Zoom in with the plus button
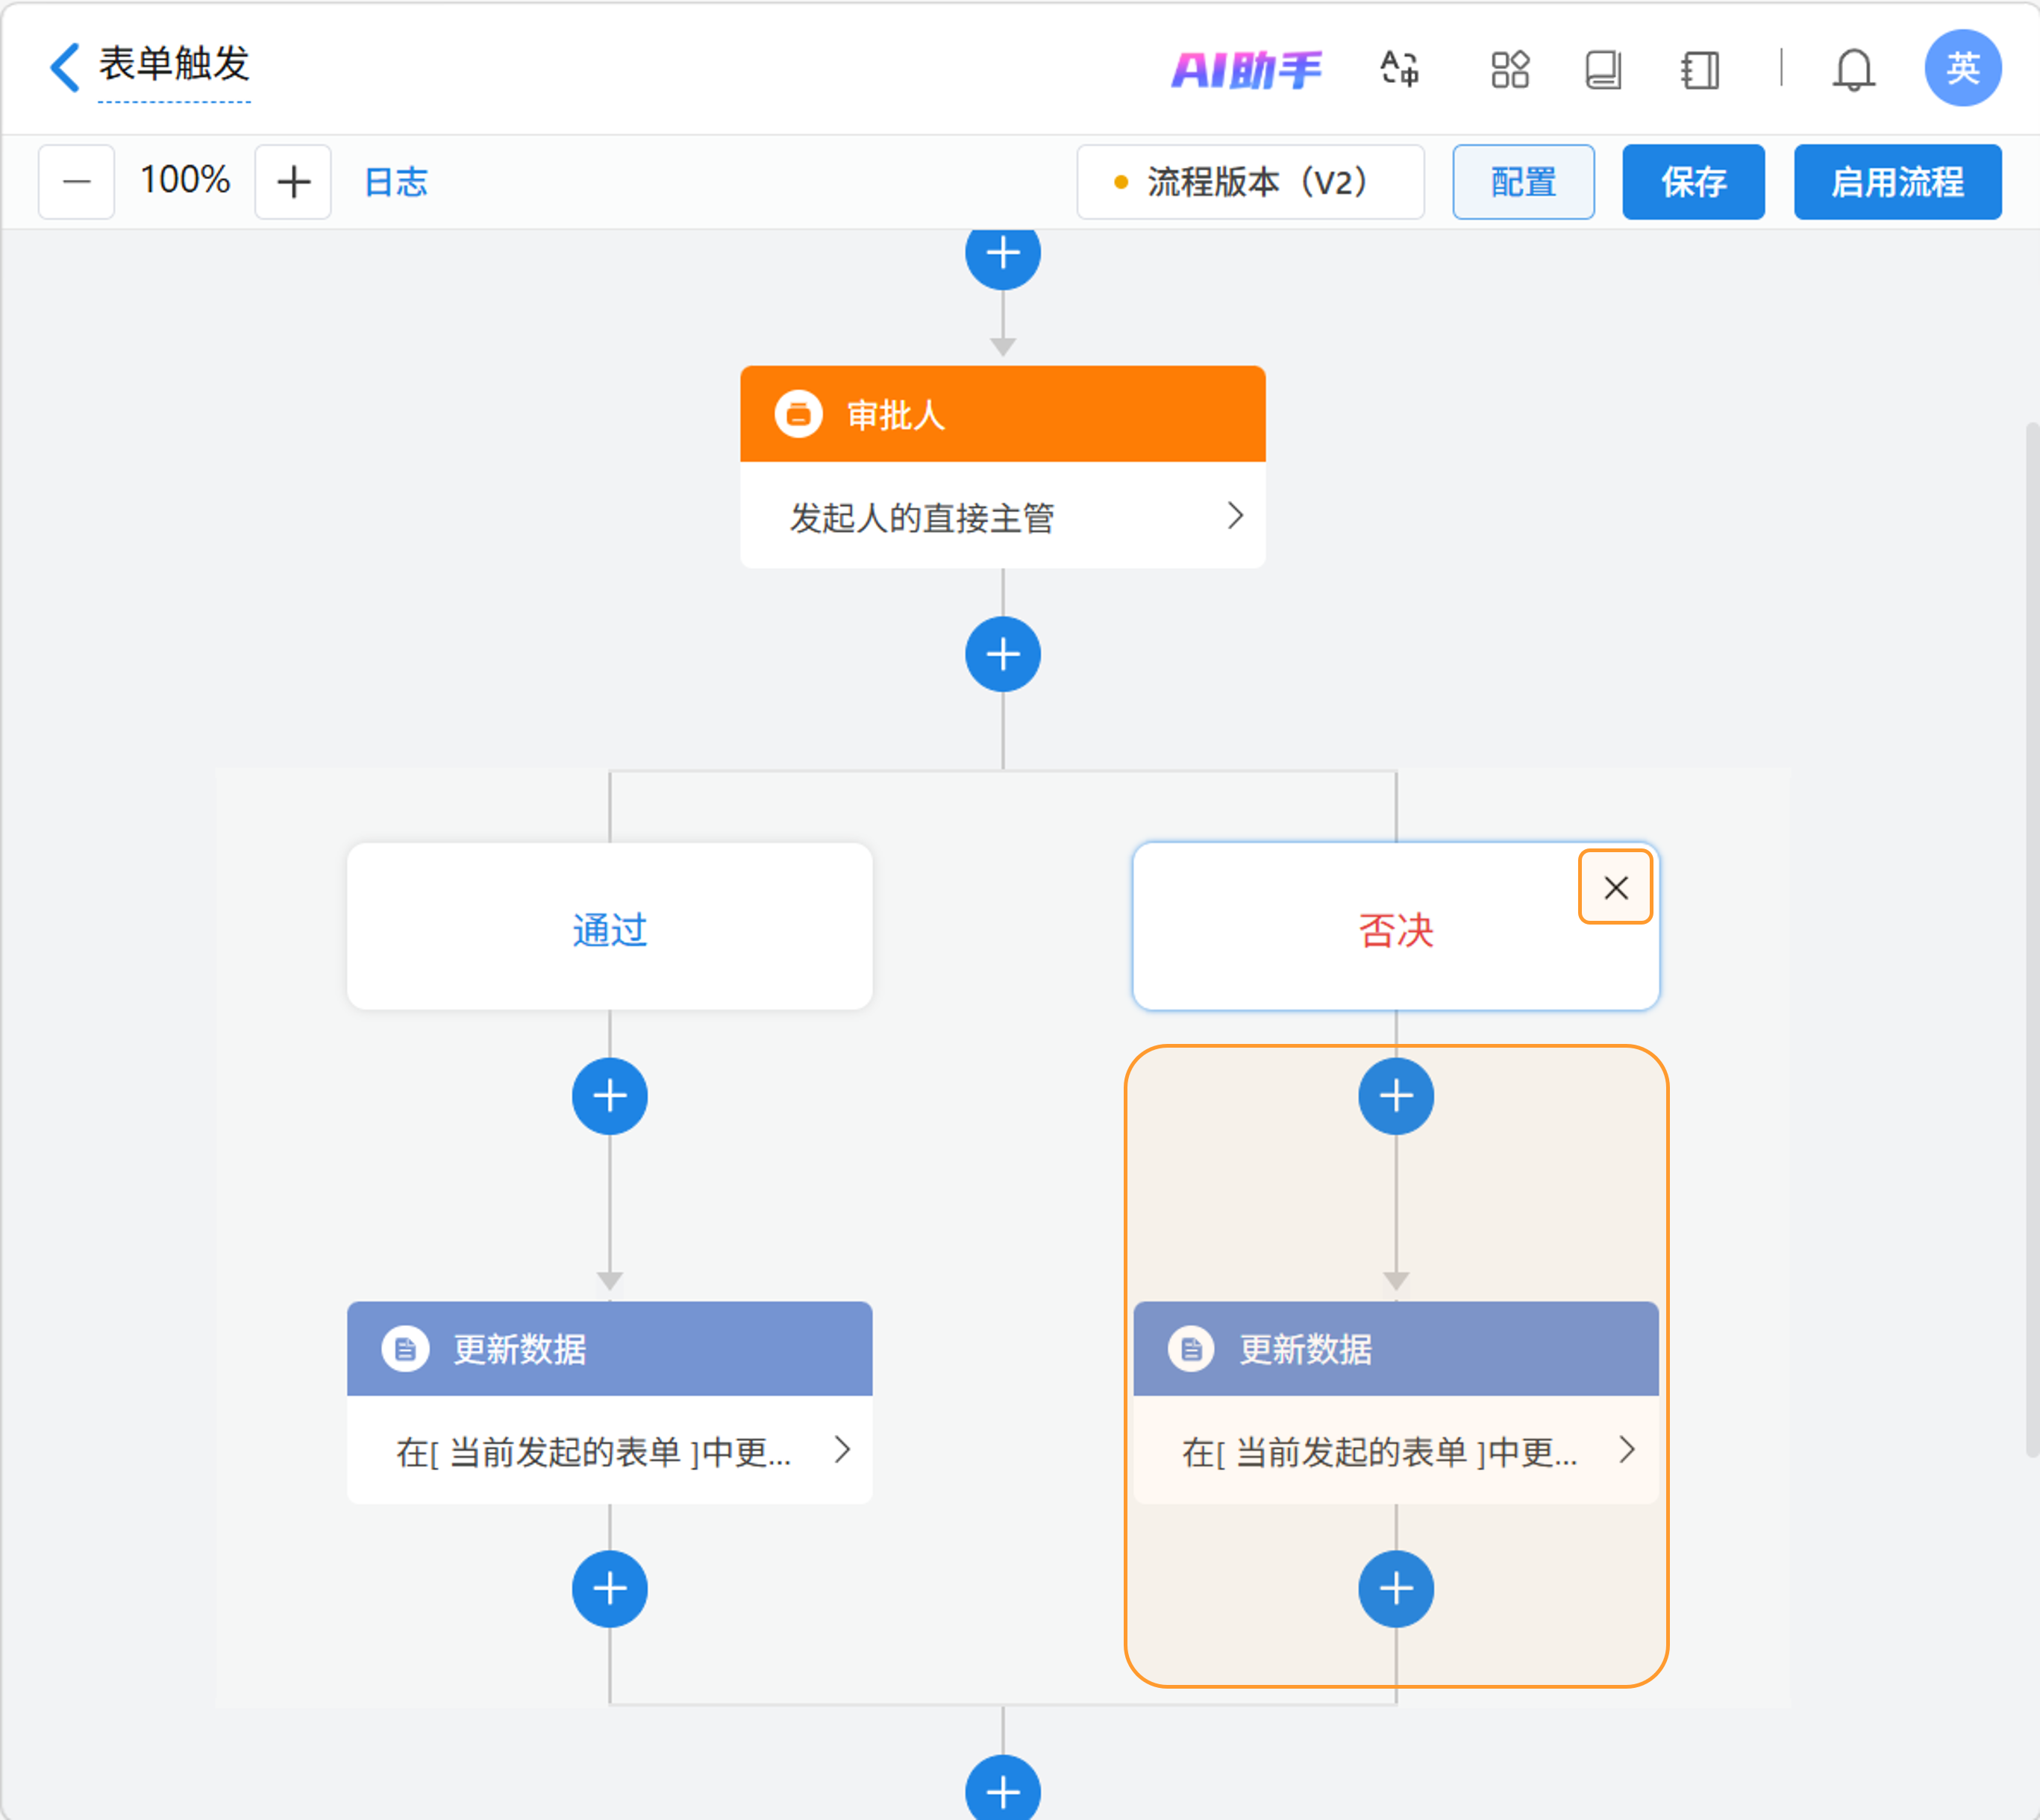The height and width of the screenshot is (1820, 2040). pyautogui.click(x=293, y=182)
